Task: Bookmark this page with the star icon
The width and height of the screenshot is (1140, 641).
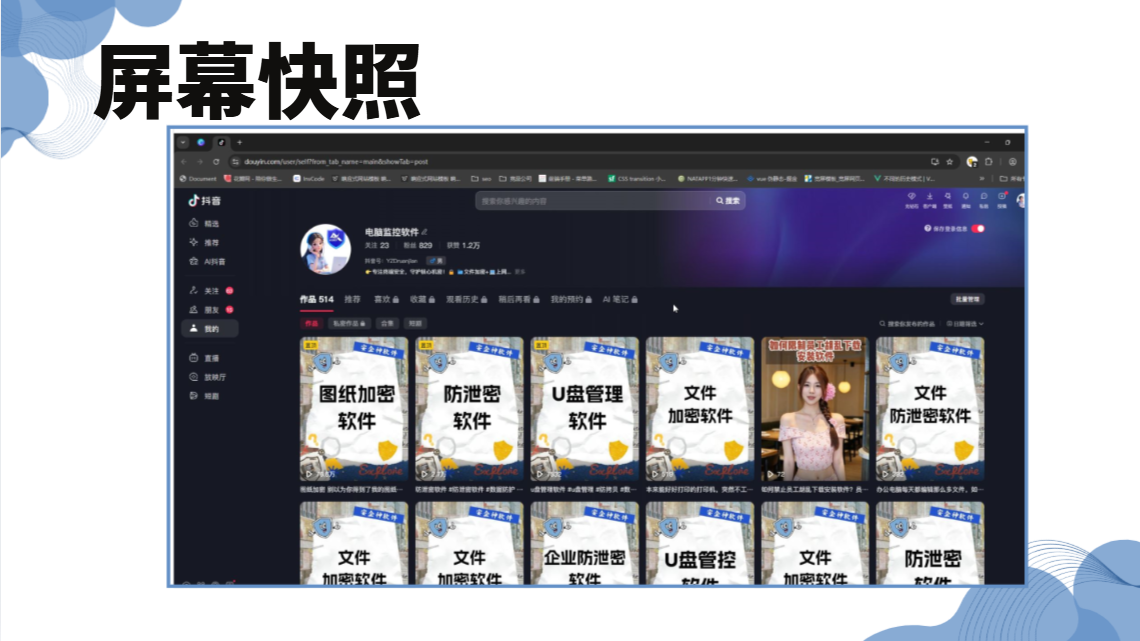Action: [x=950, y=161]
